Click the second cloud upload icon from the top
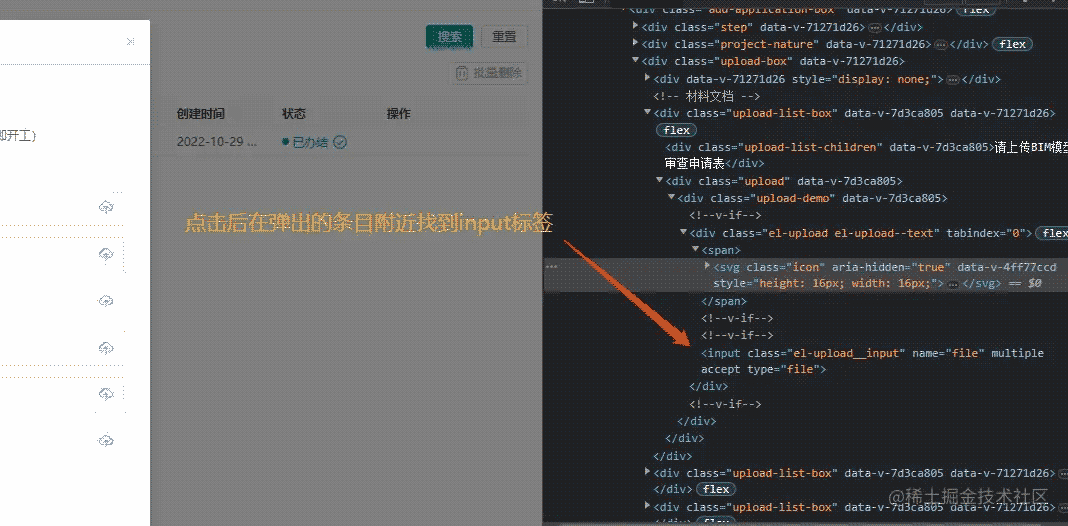1068x526 pixels. [106, 254]
